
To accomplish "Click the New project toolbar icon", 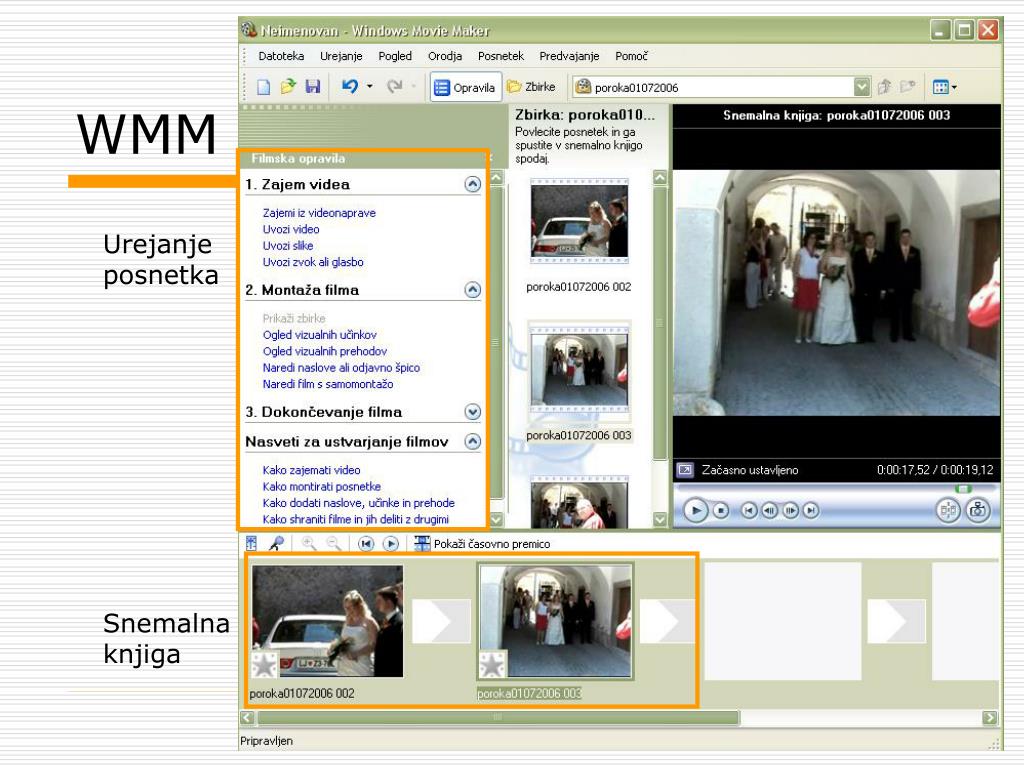I will 264,87.
